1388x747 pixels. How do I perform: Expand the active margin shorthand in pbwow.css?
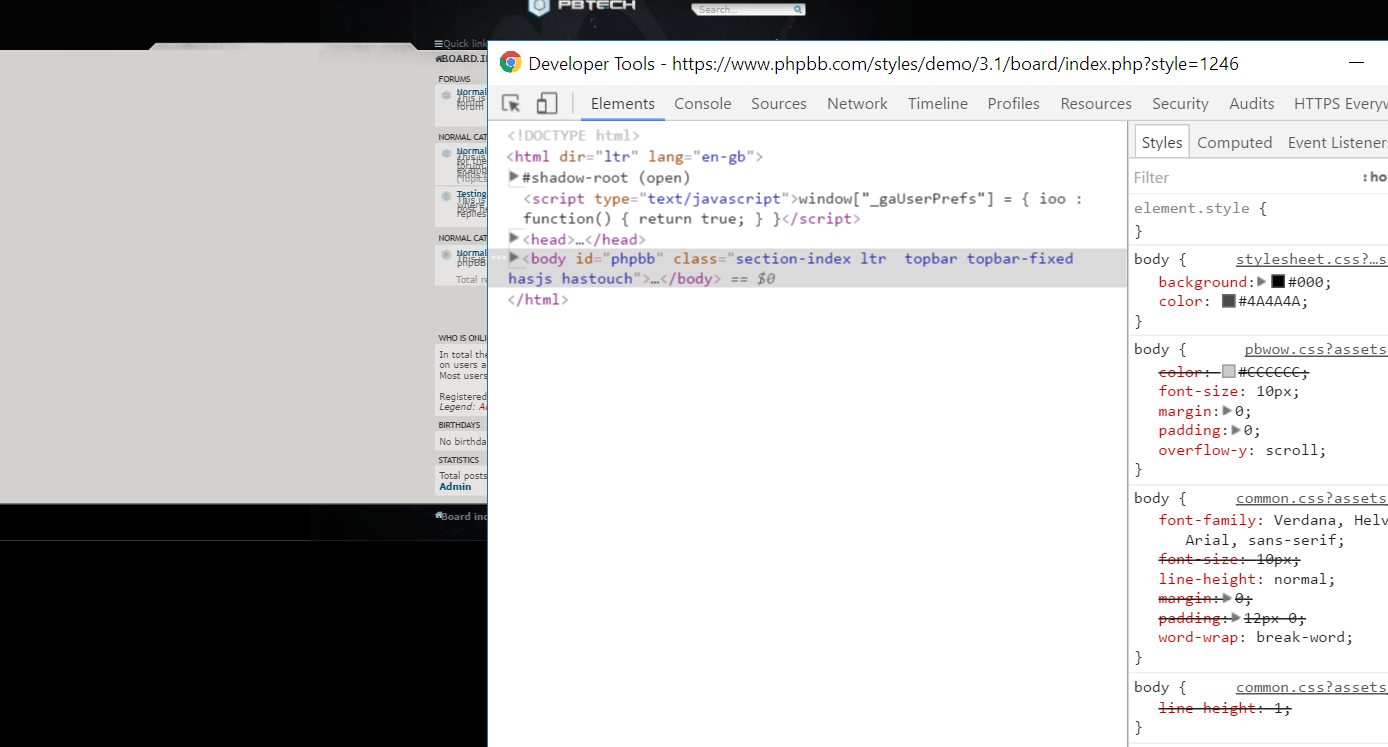click(x=1228, y=411)
